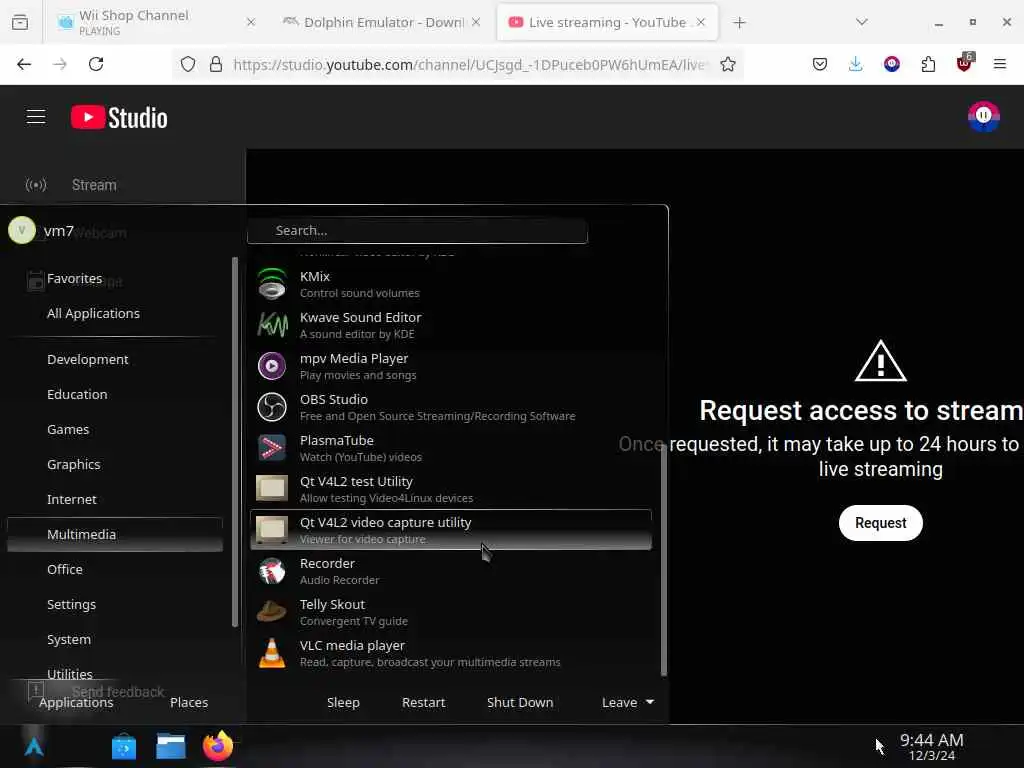Click vm7 user avatar in launcher
The image size is (1024, 768).
(22, 231)
